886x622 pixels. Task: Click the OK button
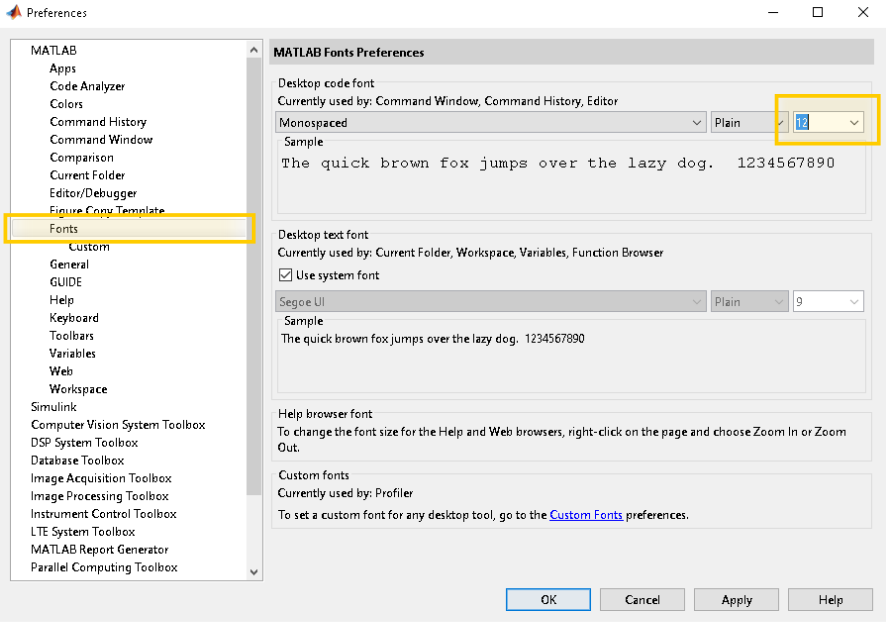pos(548,599)
